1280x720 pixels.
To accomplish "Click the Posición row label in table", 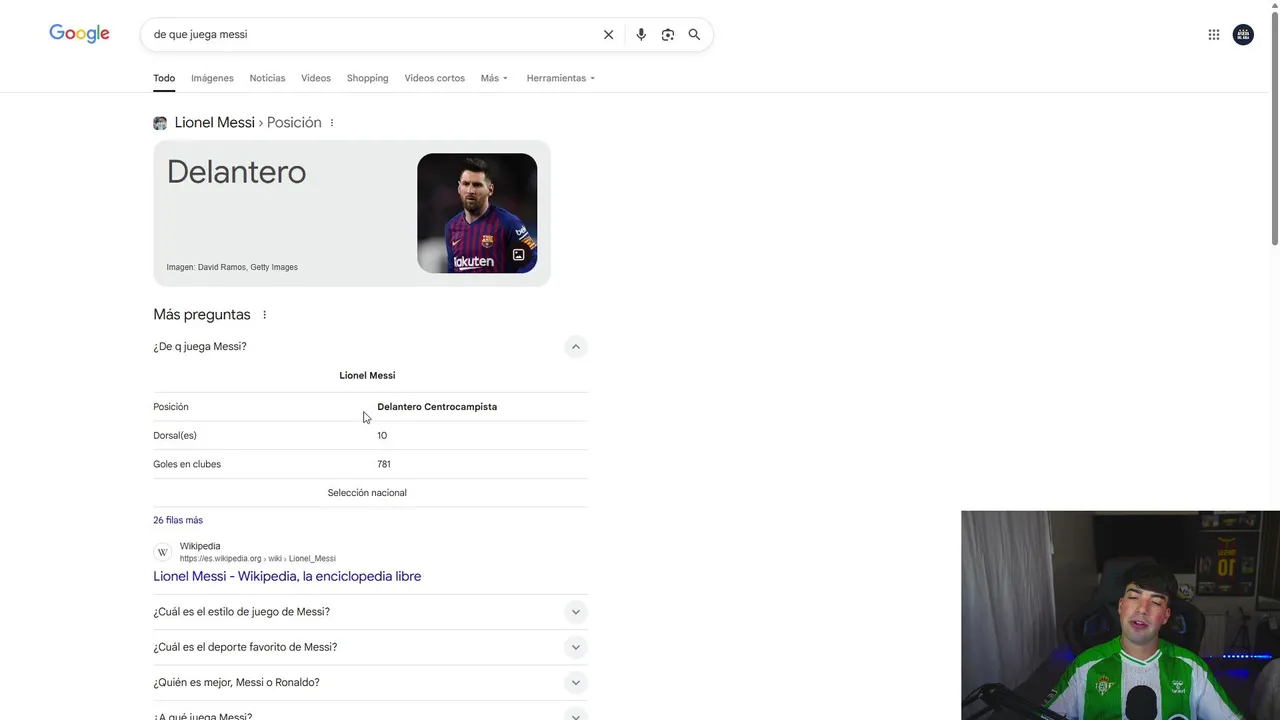I will point(171,407).
